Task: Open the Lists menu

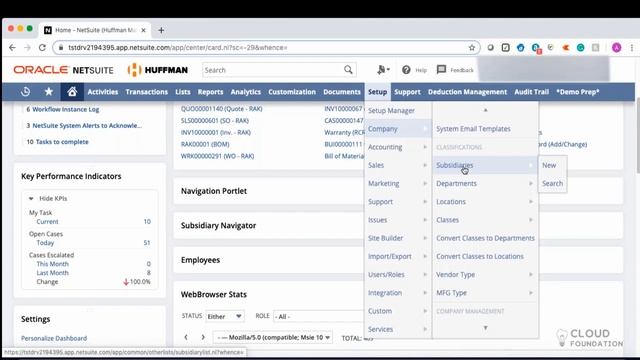Action: tap(183, 92)
